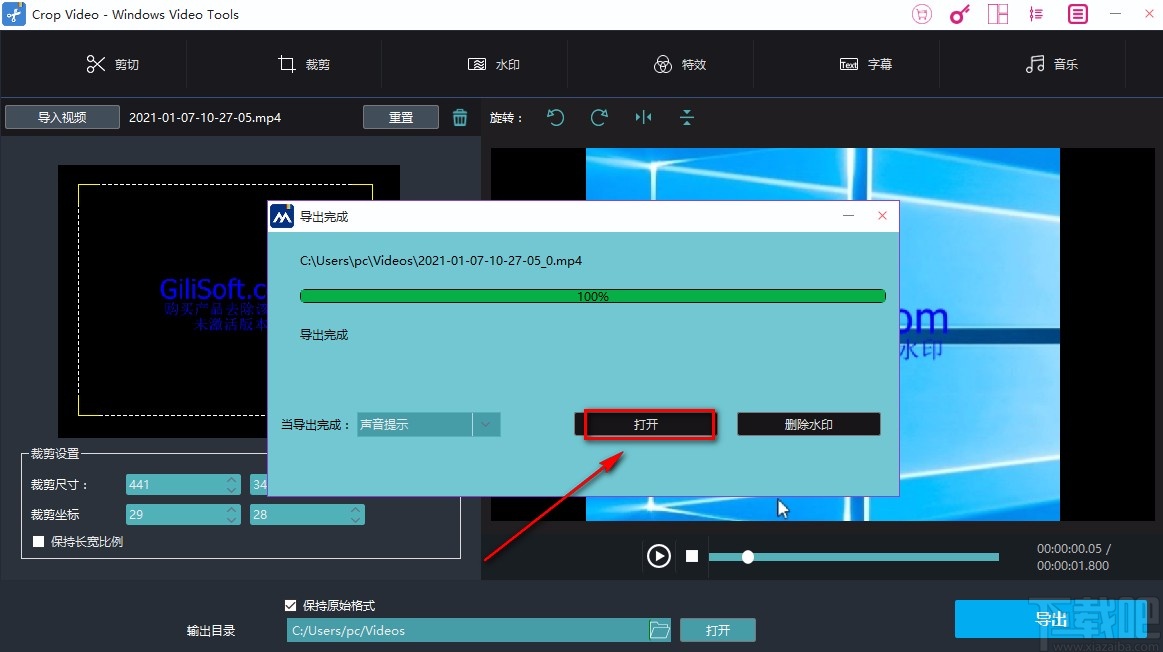Rotate the video clockwise
1163x652 pixels.
(x=599, y=117)
